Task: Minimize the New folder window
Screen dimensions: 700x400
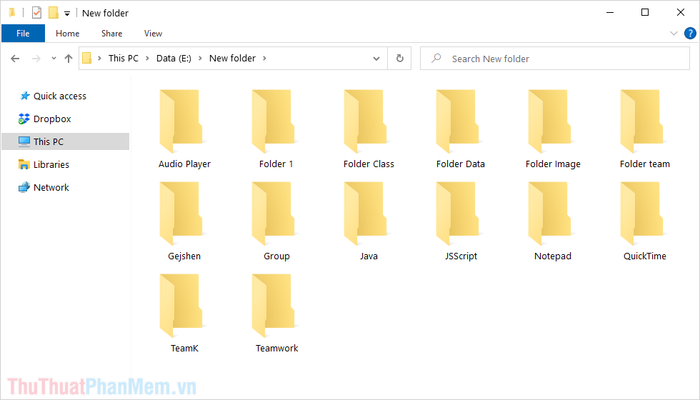Action: click(x=610, y=12)
